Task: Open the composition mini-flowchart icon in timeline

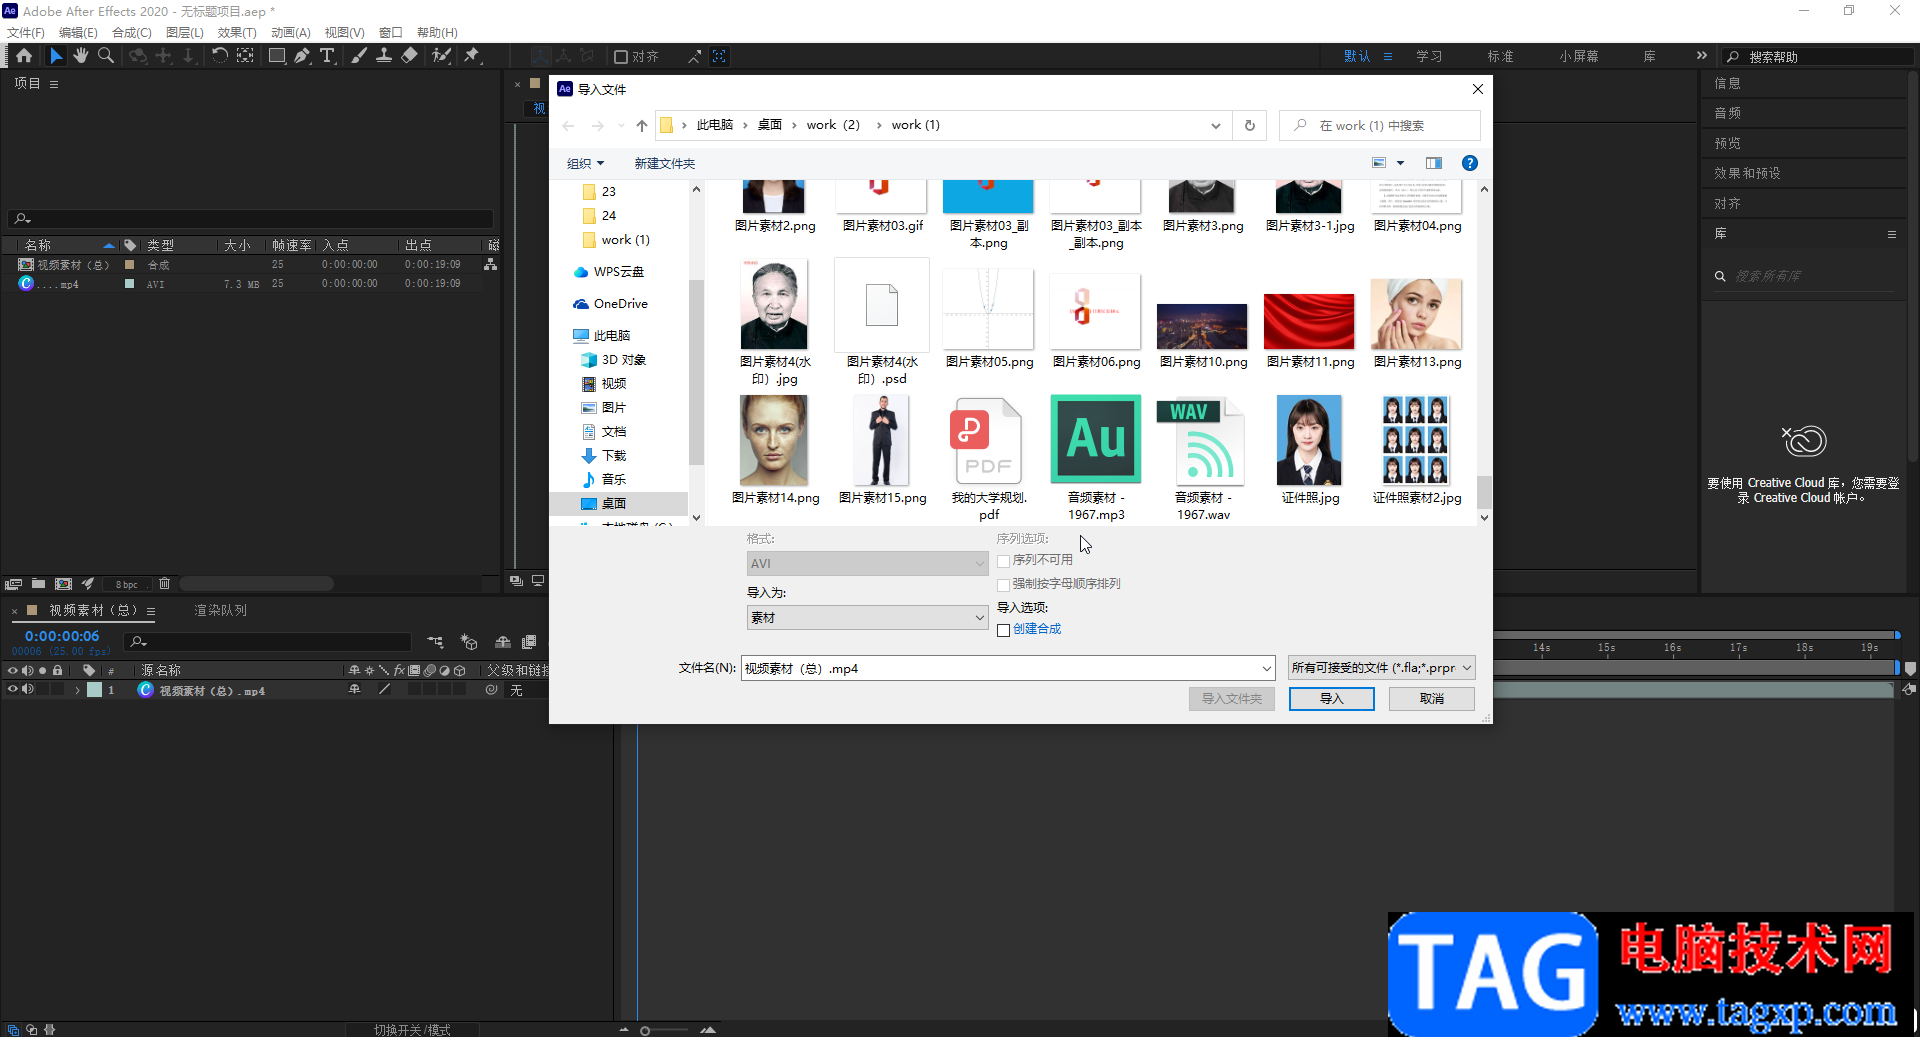Action: click(x=436, y=642)
